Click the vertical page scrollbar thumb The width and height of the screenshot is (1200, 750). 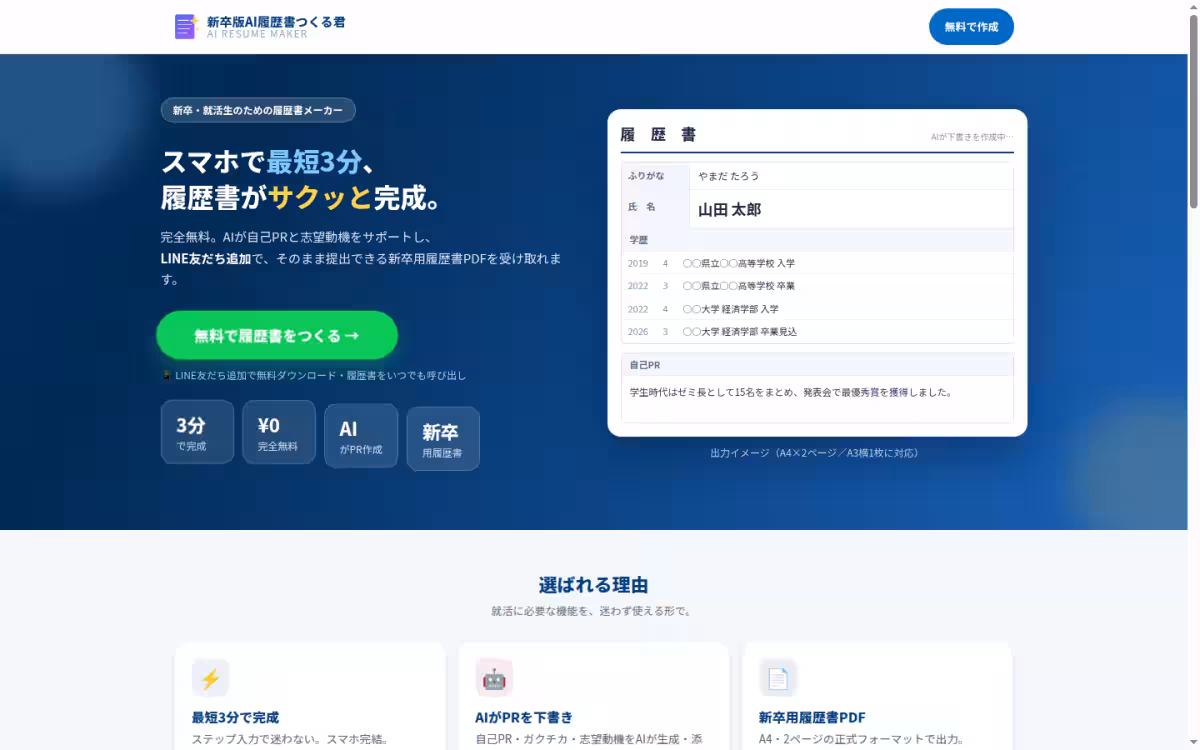[1193, 112]
